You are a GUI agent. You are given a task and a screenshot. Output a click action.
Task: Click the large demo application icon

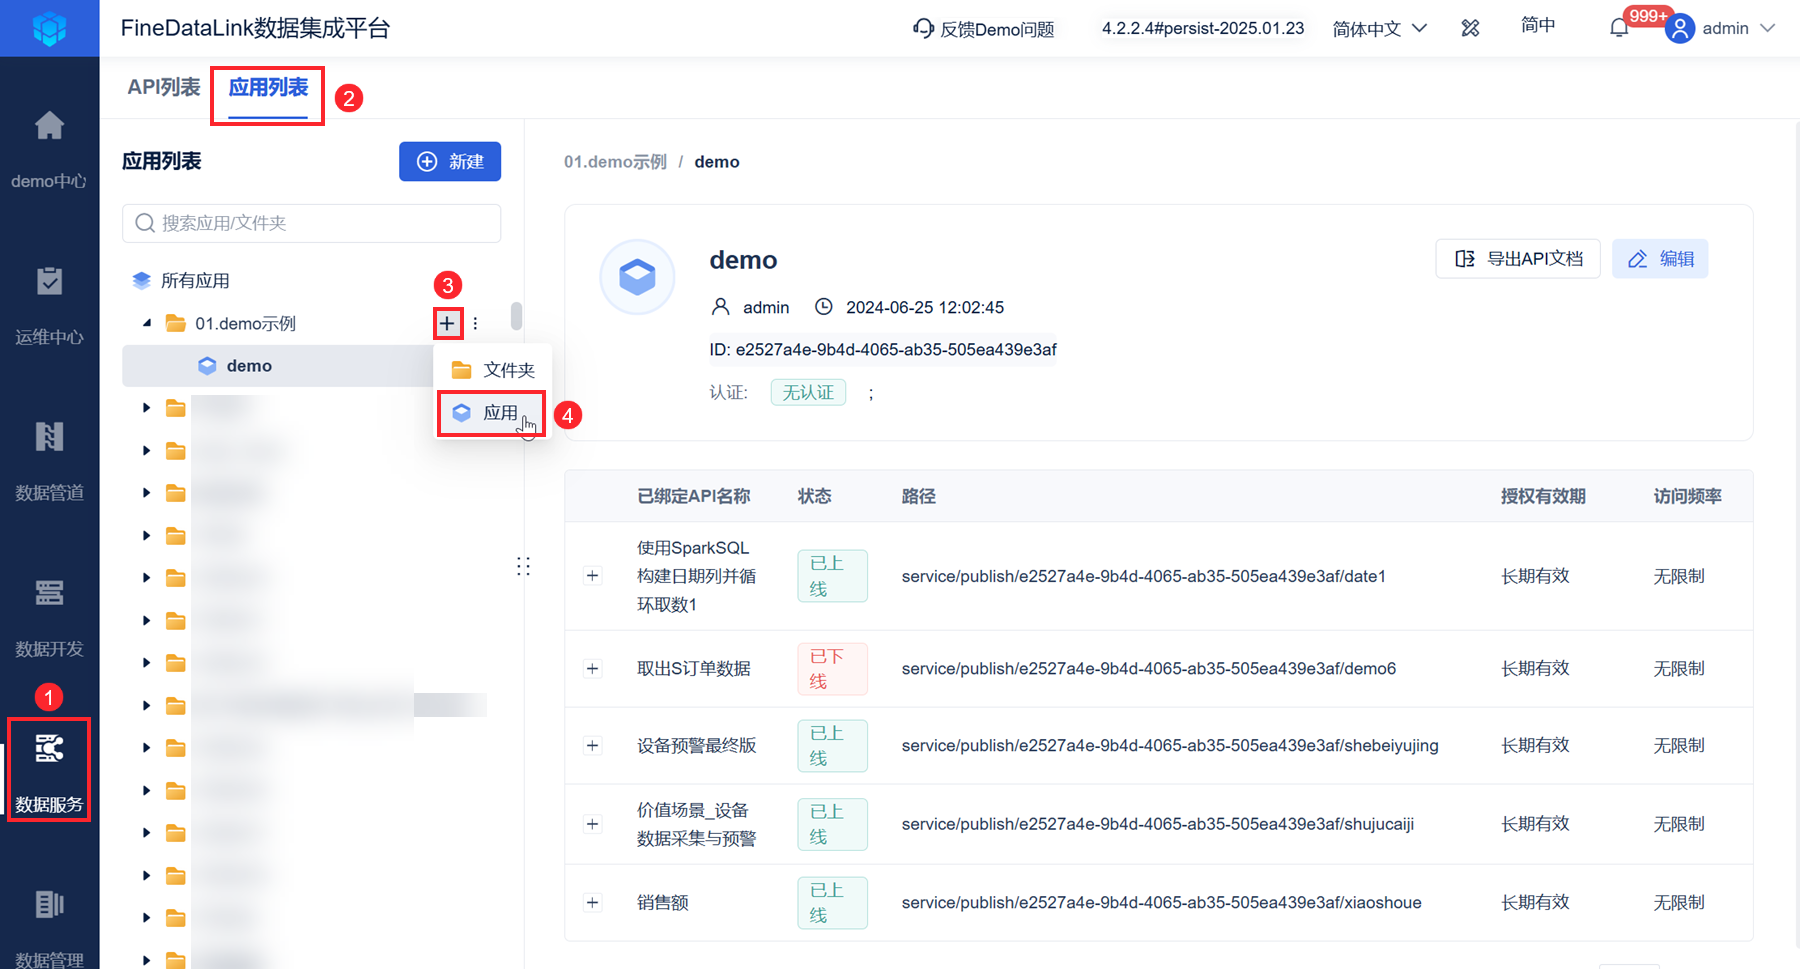[637, 277]
